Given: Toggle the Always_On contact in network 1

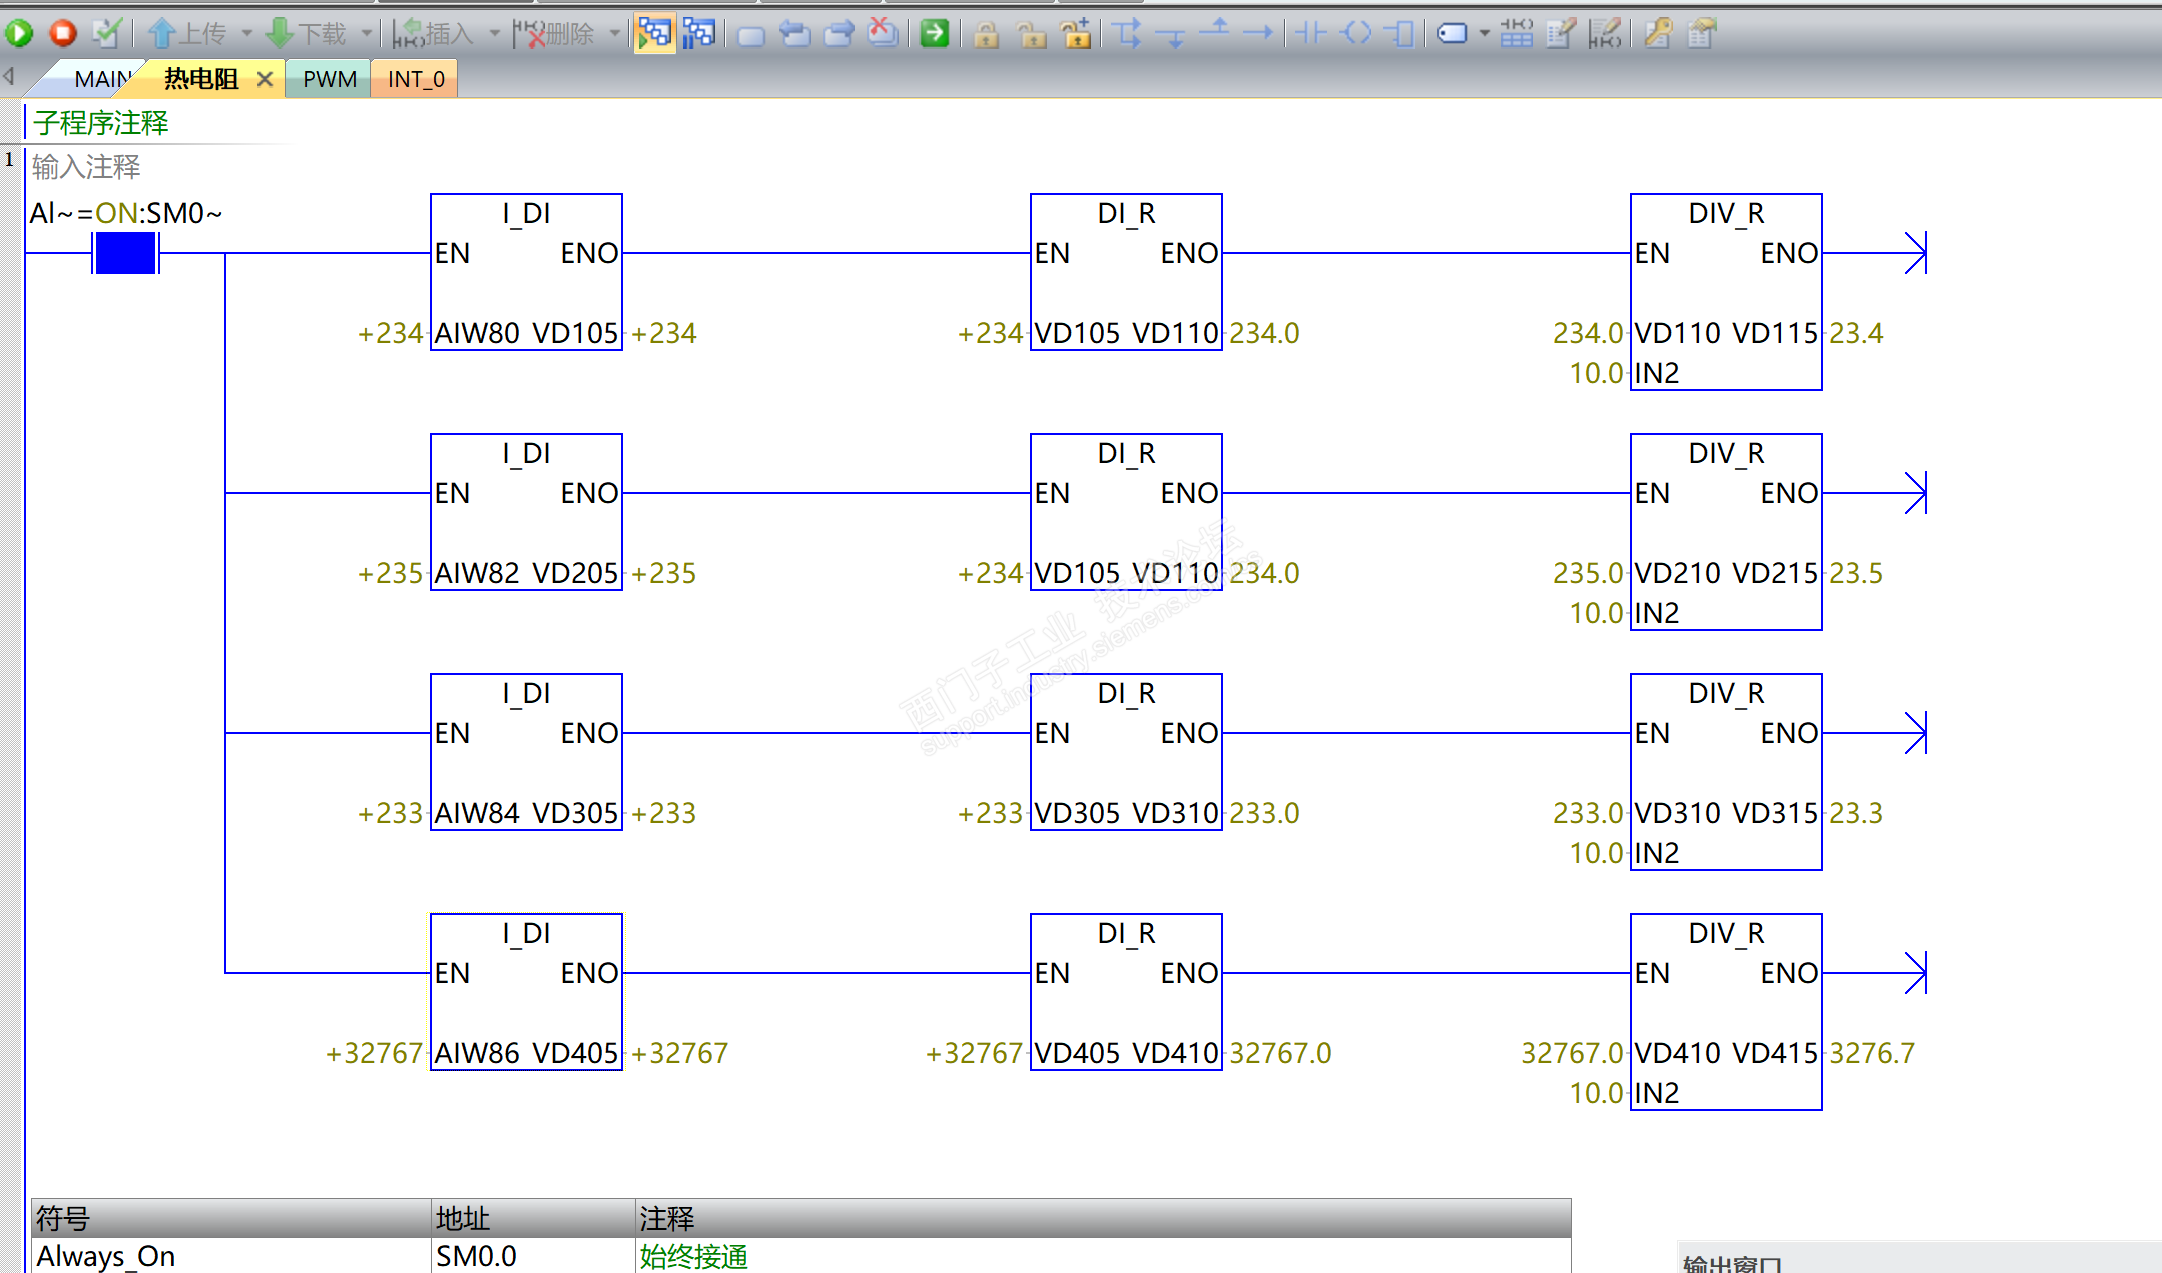Looking at the screenshot, I should pos(125,253).
